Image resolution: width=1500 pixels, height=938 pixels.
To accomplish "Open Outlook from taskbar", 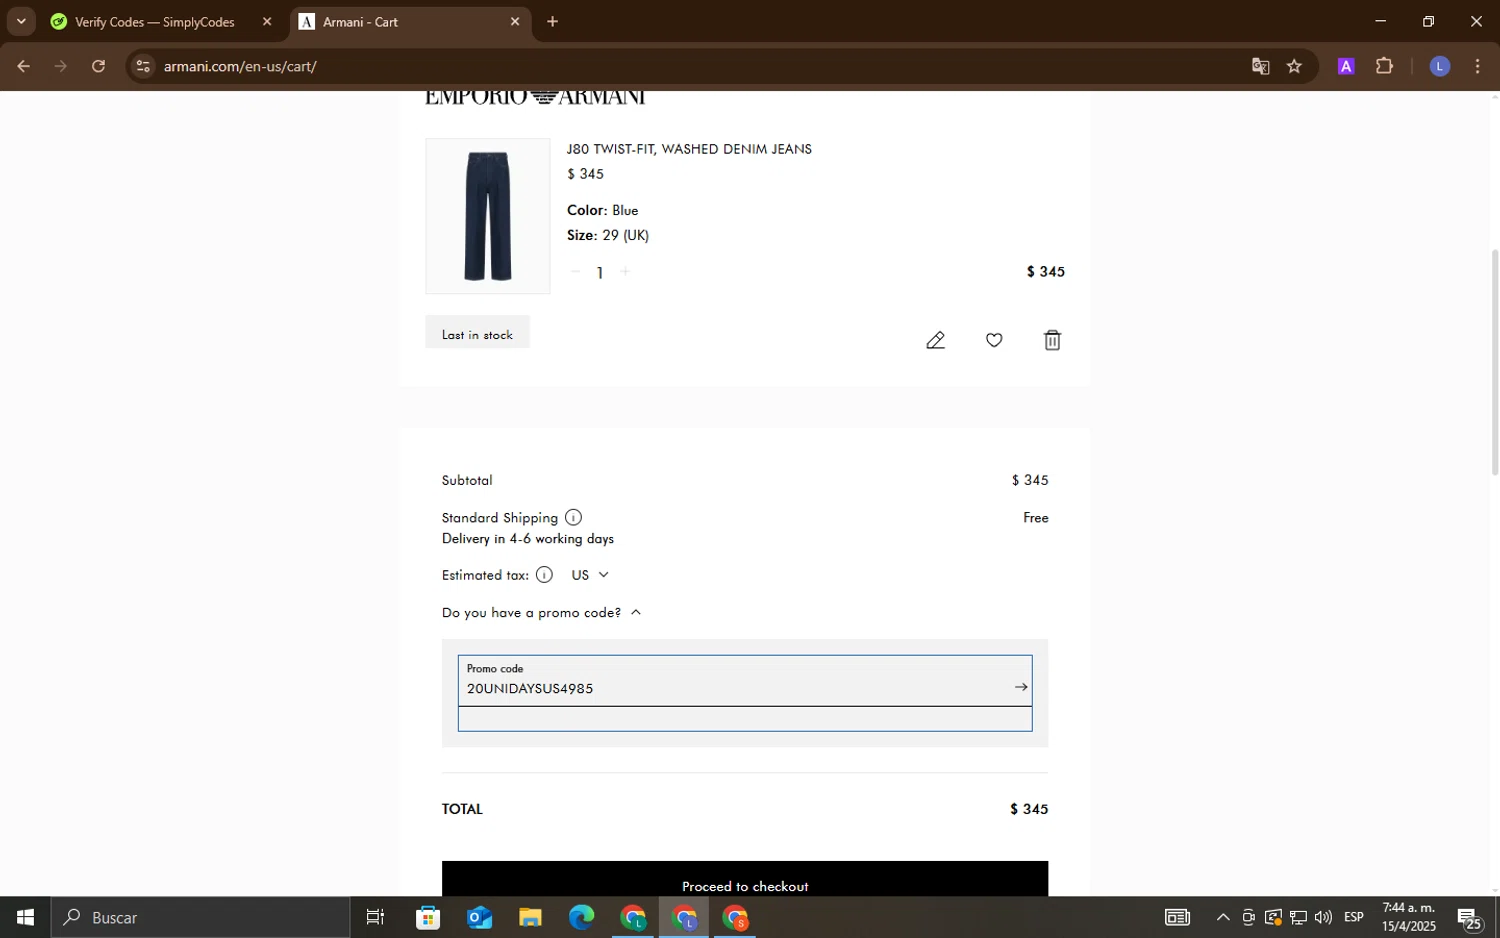I will pyautogui.click(x=479, y=917).
